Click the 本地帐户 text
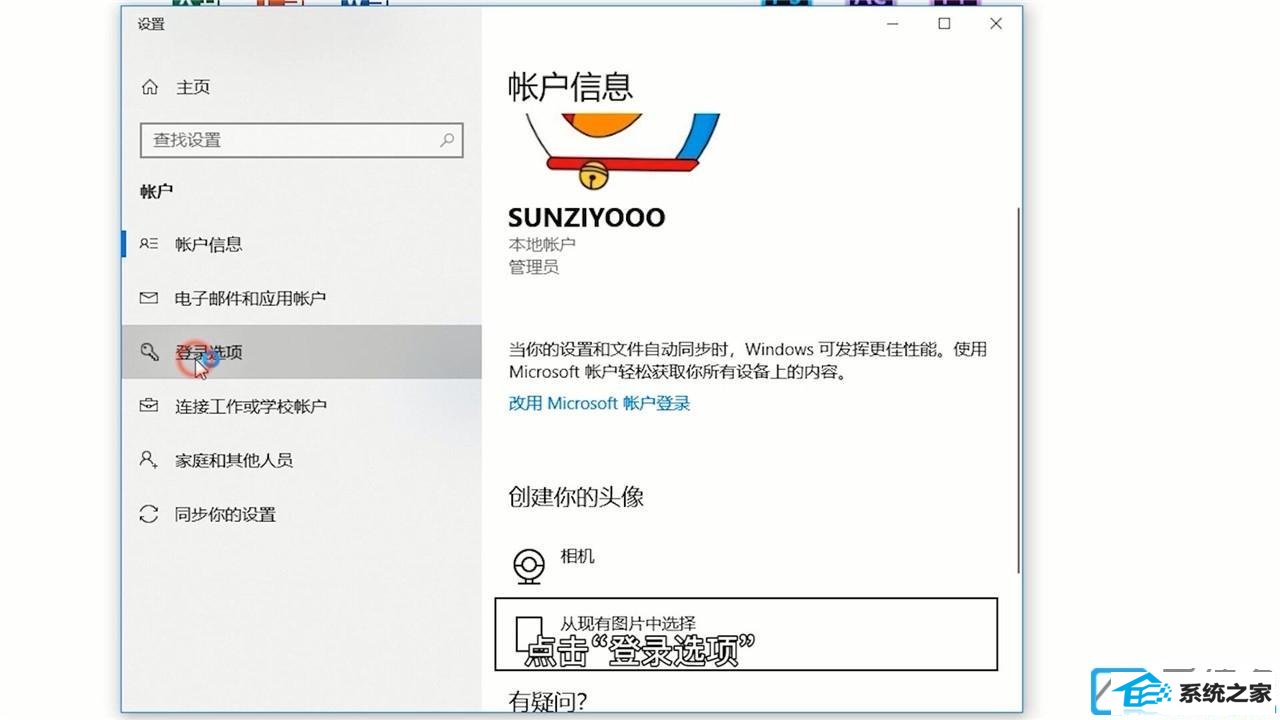The height and width of the screenshot is (720, 1280). point(542,244)
